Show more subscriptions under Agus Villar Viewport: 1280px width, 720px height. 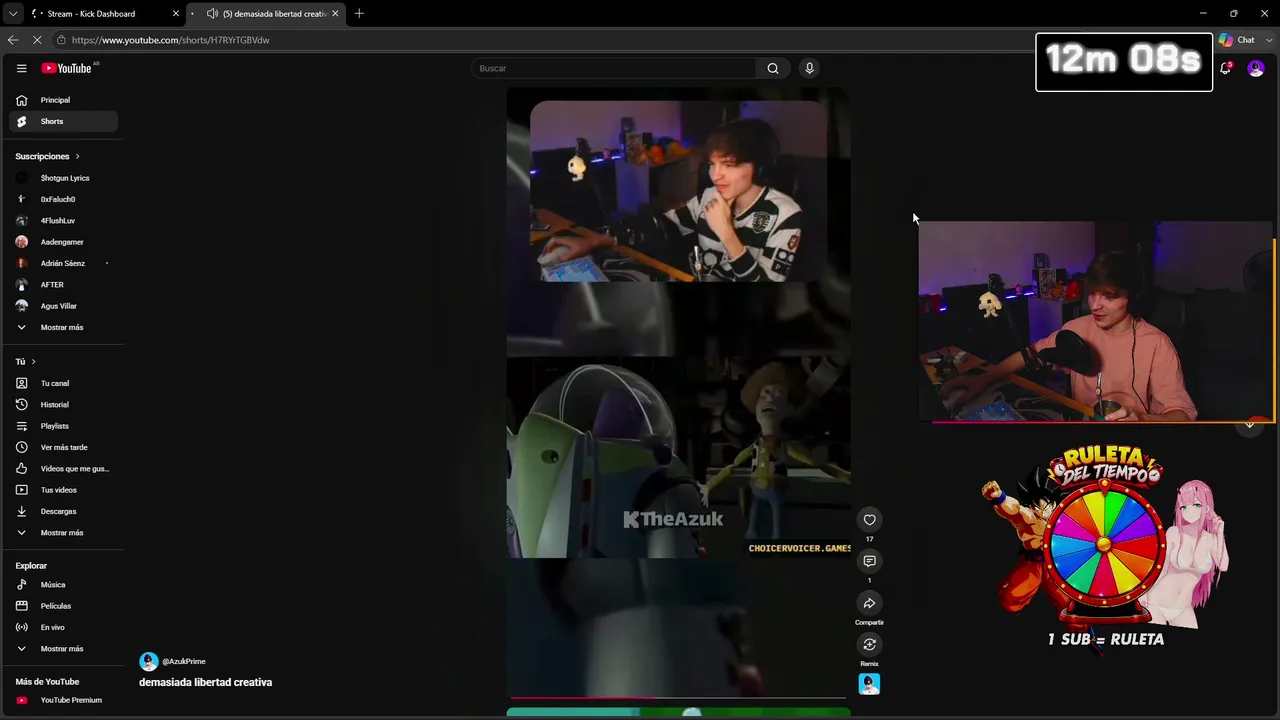pos(64,327)
